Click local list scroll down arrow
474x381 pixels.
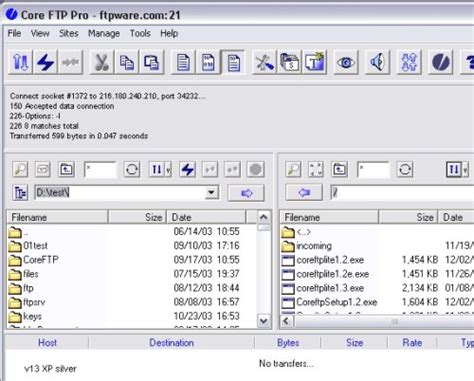click(x=263, y=321)
